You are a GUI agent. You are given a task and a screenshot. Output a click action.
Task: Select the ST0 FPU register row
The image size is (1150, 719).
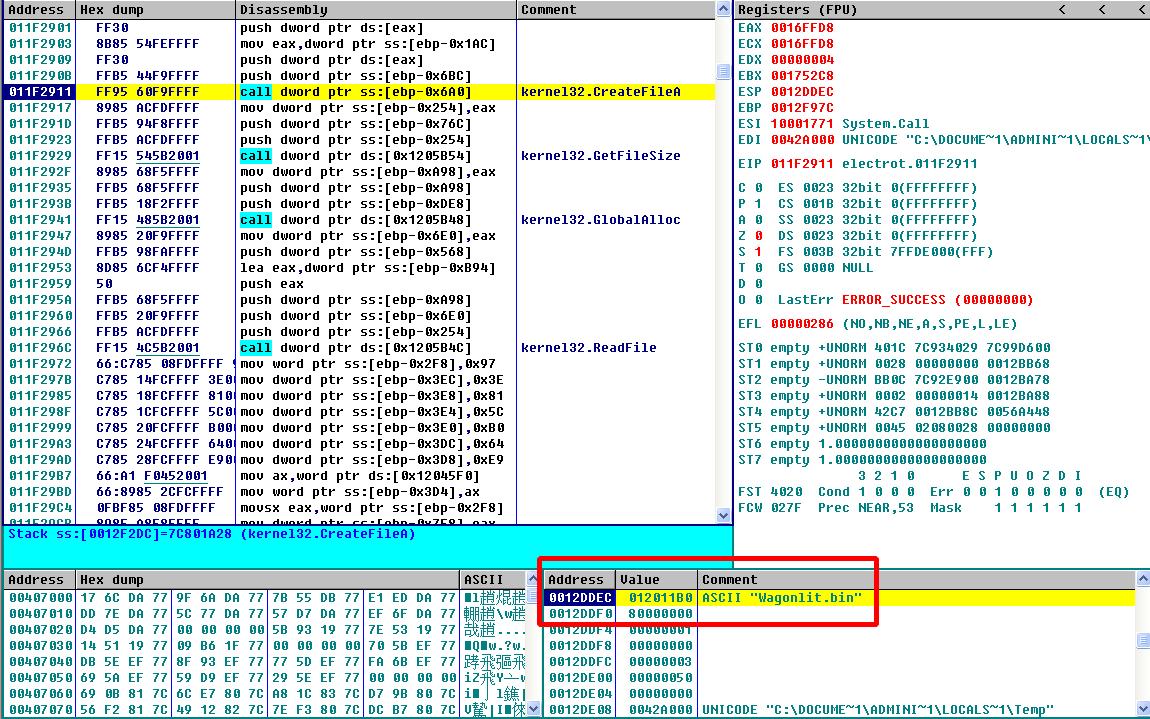click(894, 348)
